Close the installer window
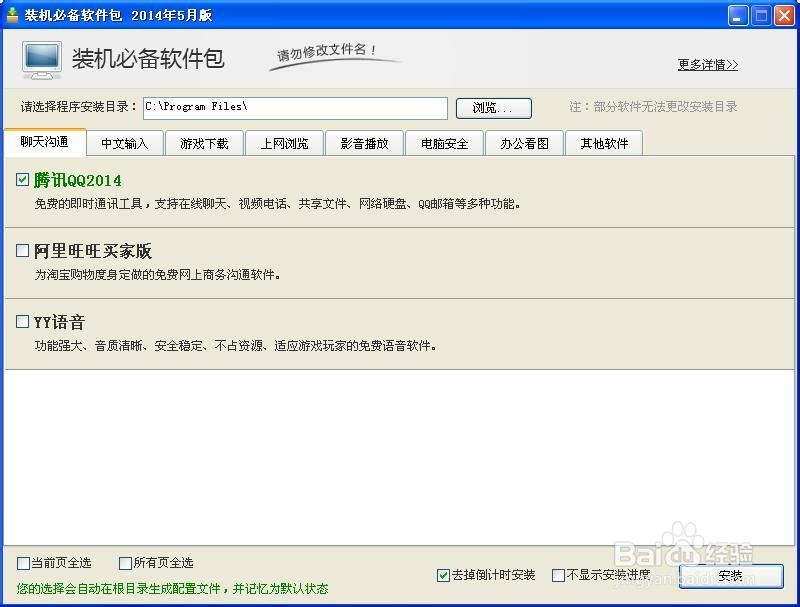This screenshot has width=800, height=607. 784,16
